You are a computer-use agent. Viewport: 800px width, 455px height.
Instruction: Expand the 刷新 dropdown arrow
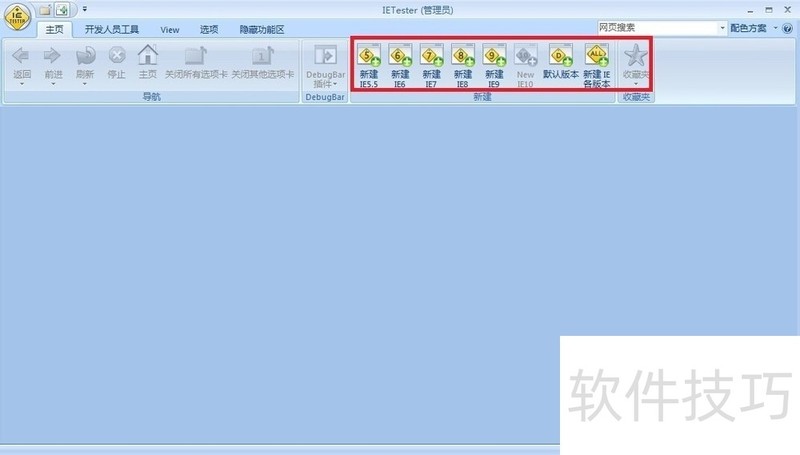point(85,84)
